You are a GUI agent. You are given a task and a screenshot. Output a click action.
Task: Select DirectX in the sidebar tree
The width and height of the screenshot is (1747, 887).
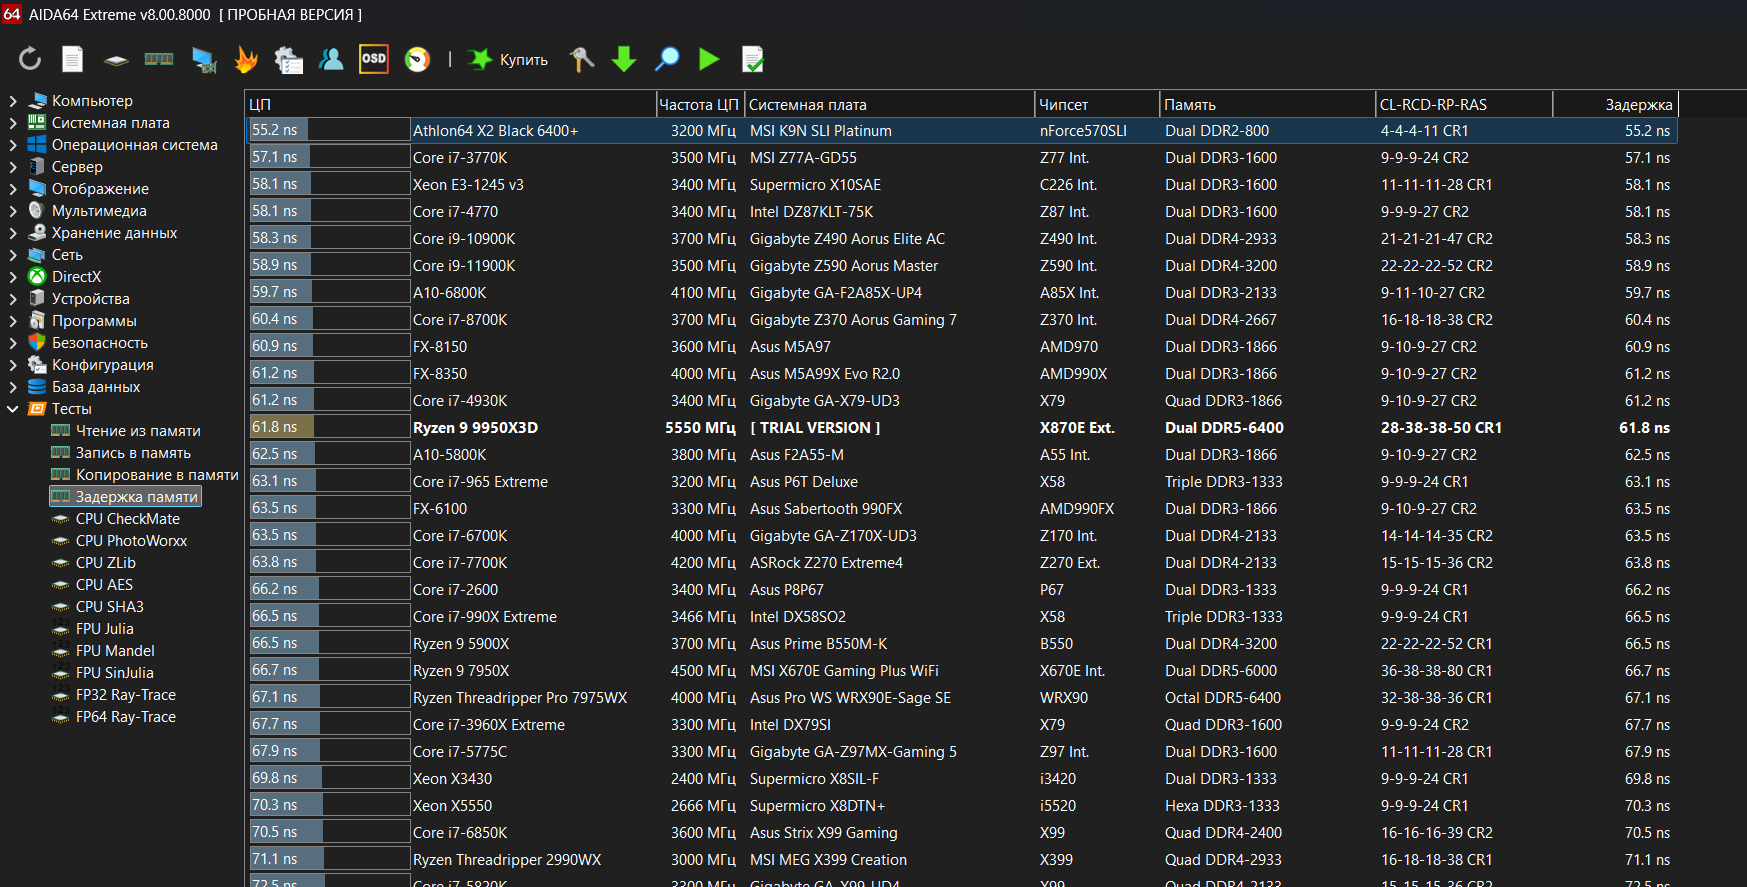point(76,277)
